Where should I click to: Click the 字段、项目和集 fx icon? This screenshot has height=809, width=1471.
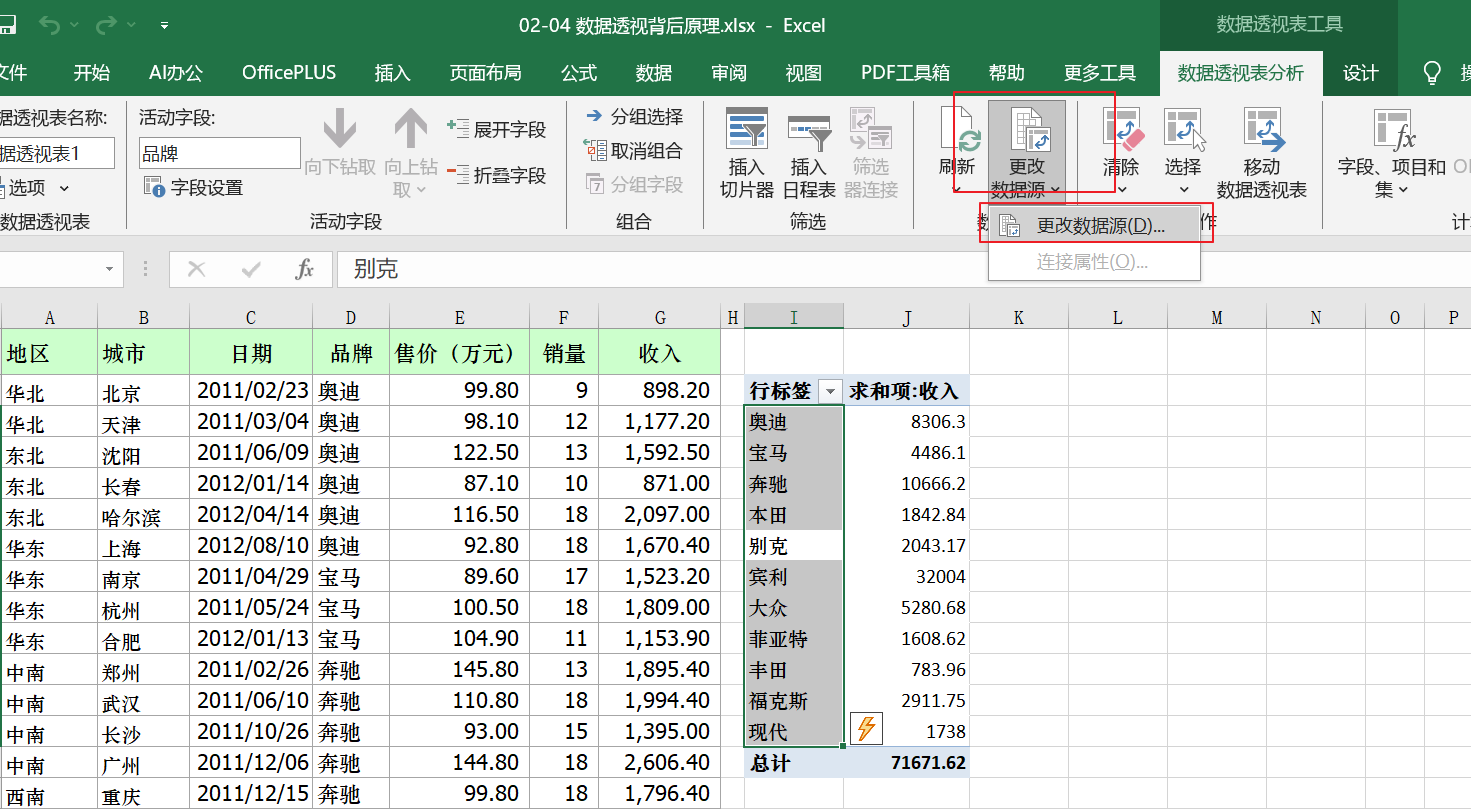(x=1394, y=130)
